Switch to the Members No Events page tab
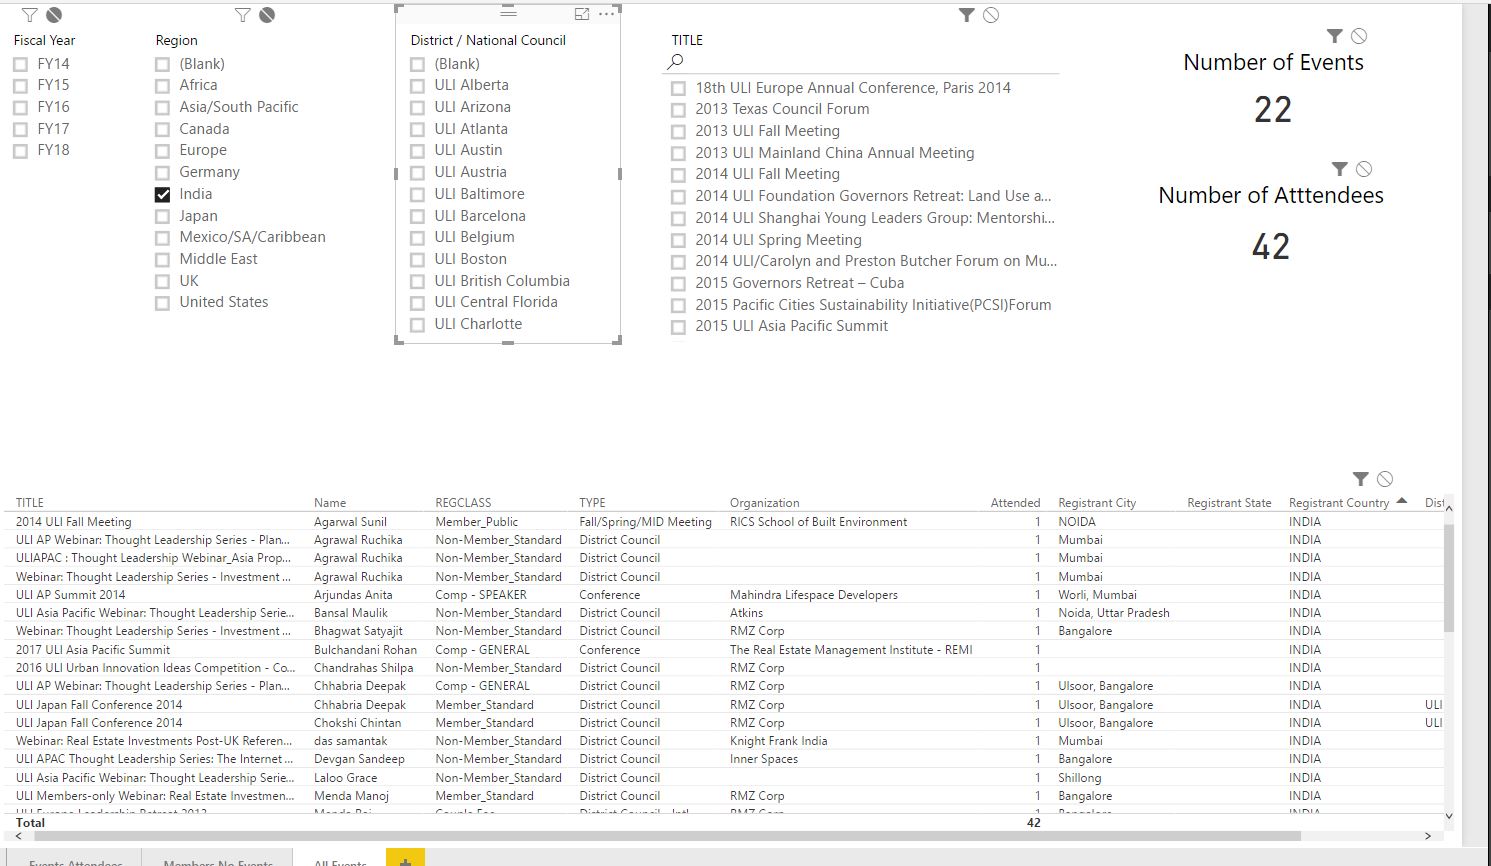Viewport: 1491px width, 866px height. coord(218,860)
